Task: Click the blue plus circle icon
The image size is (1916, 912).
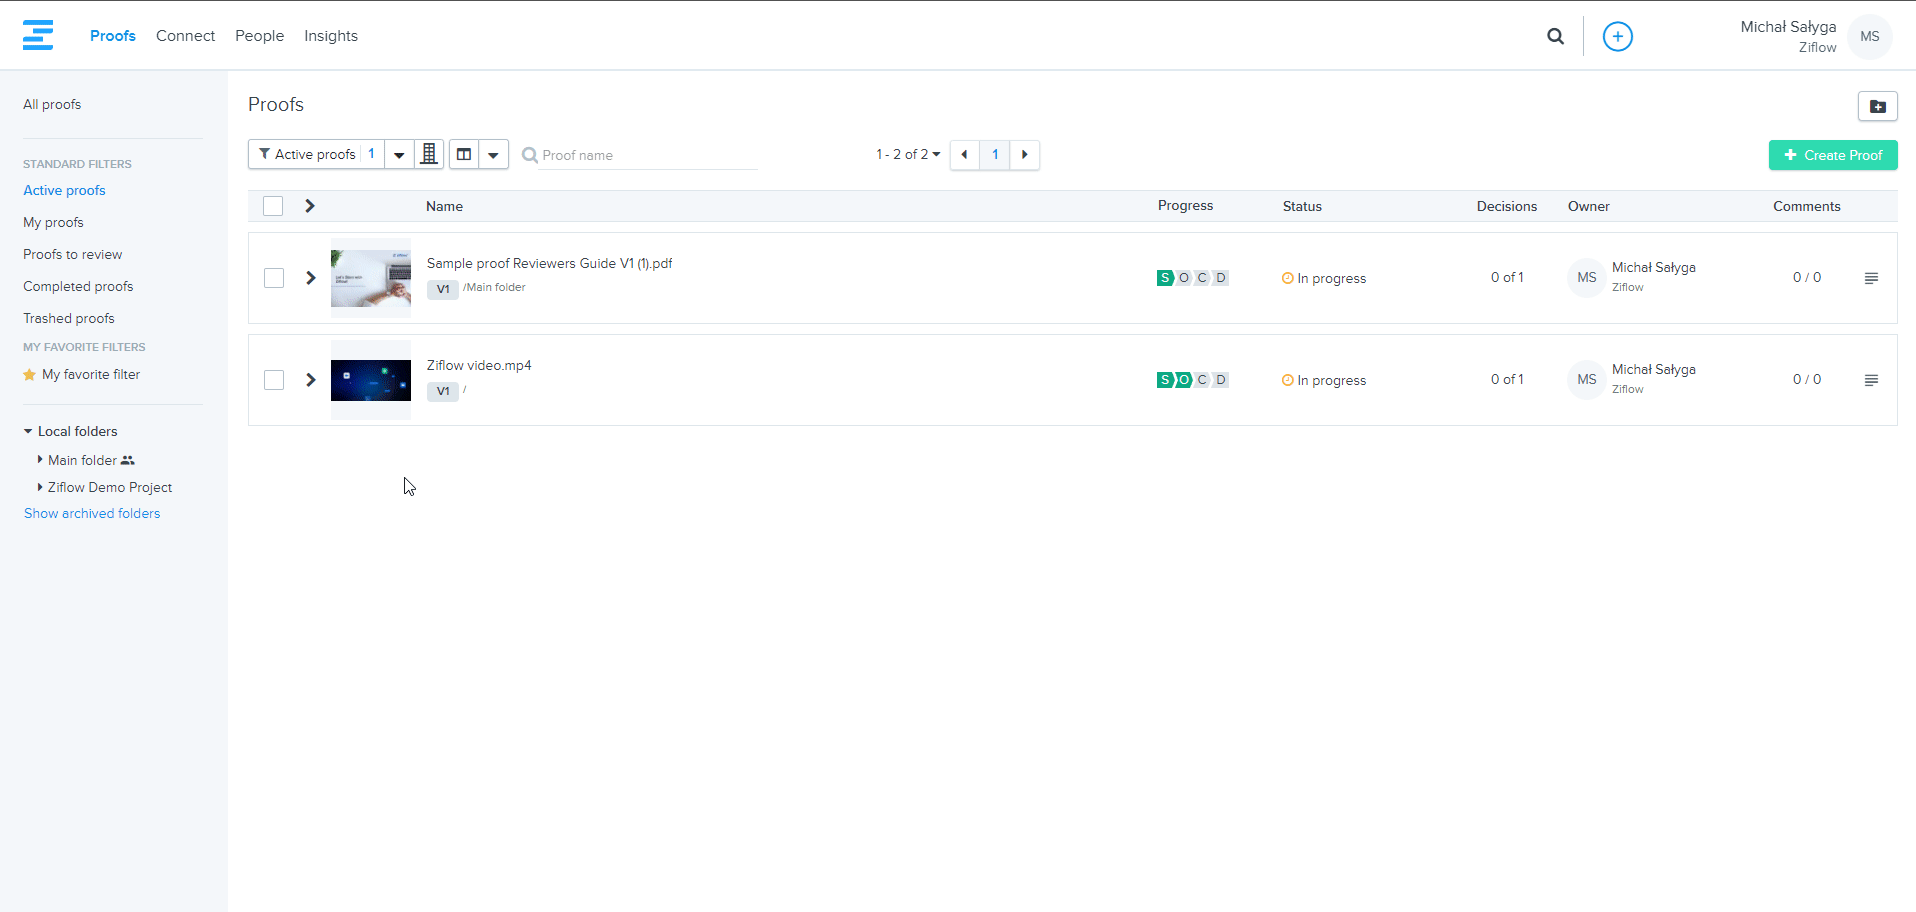Action: [1617, 36]
